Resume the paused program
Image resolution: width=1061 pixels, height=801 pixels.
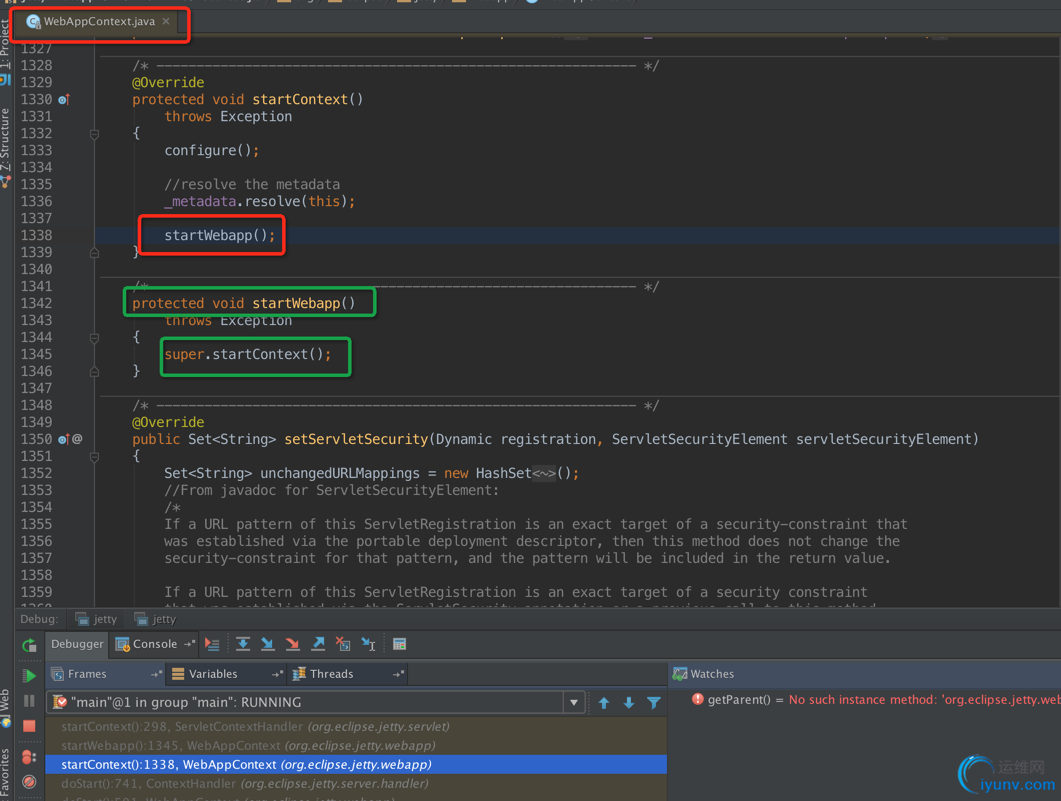(29, 675)
